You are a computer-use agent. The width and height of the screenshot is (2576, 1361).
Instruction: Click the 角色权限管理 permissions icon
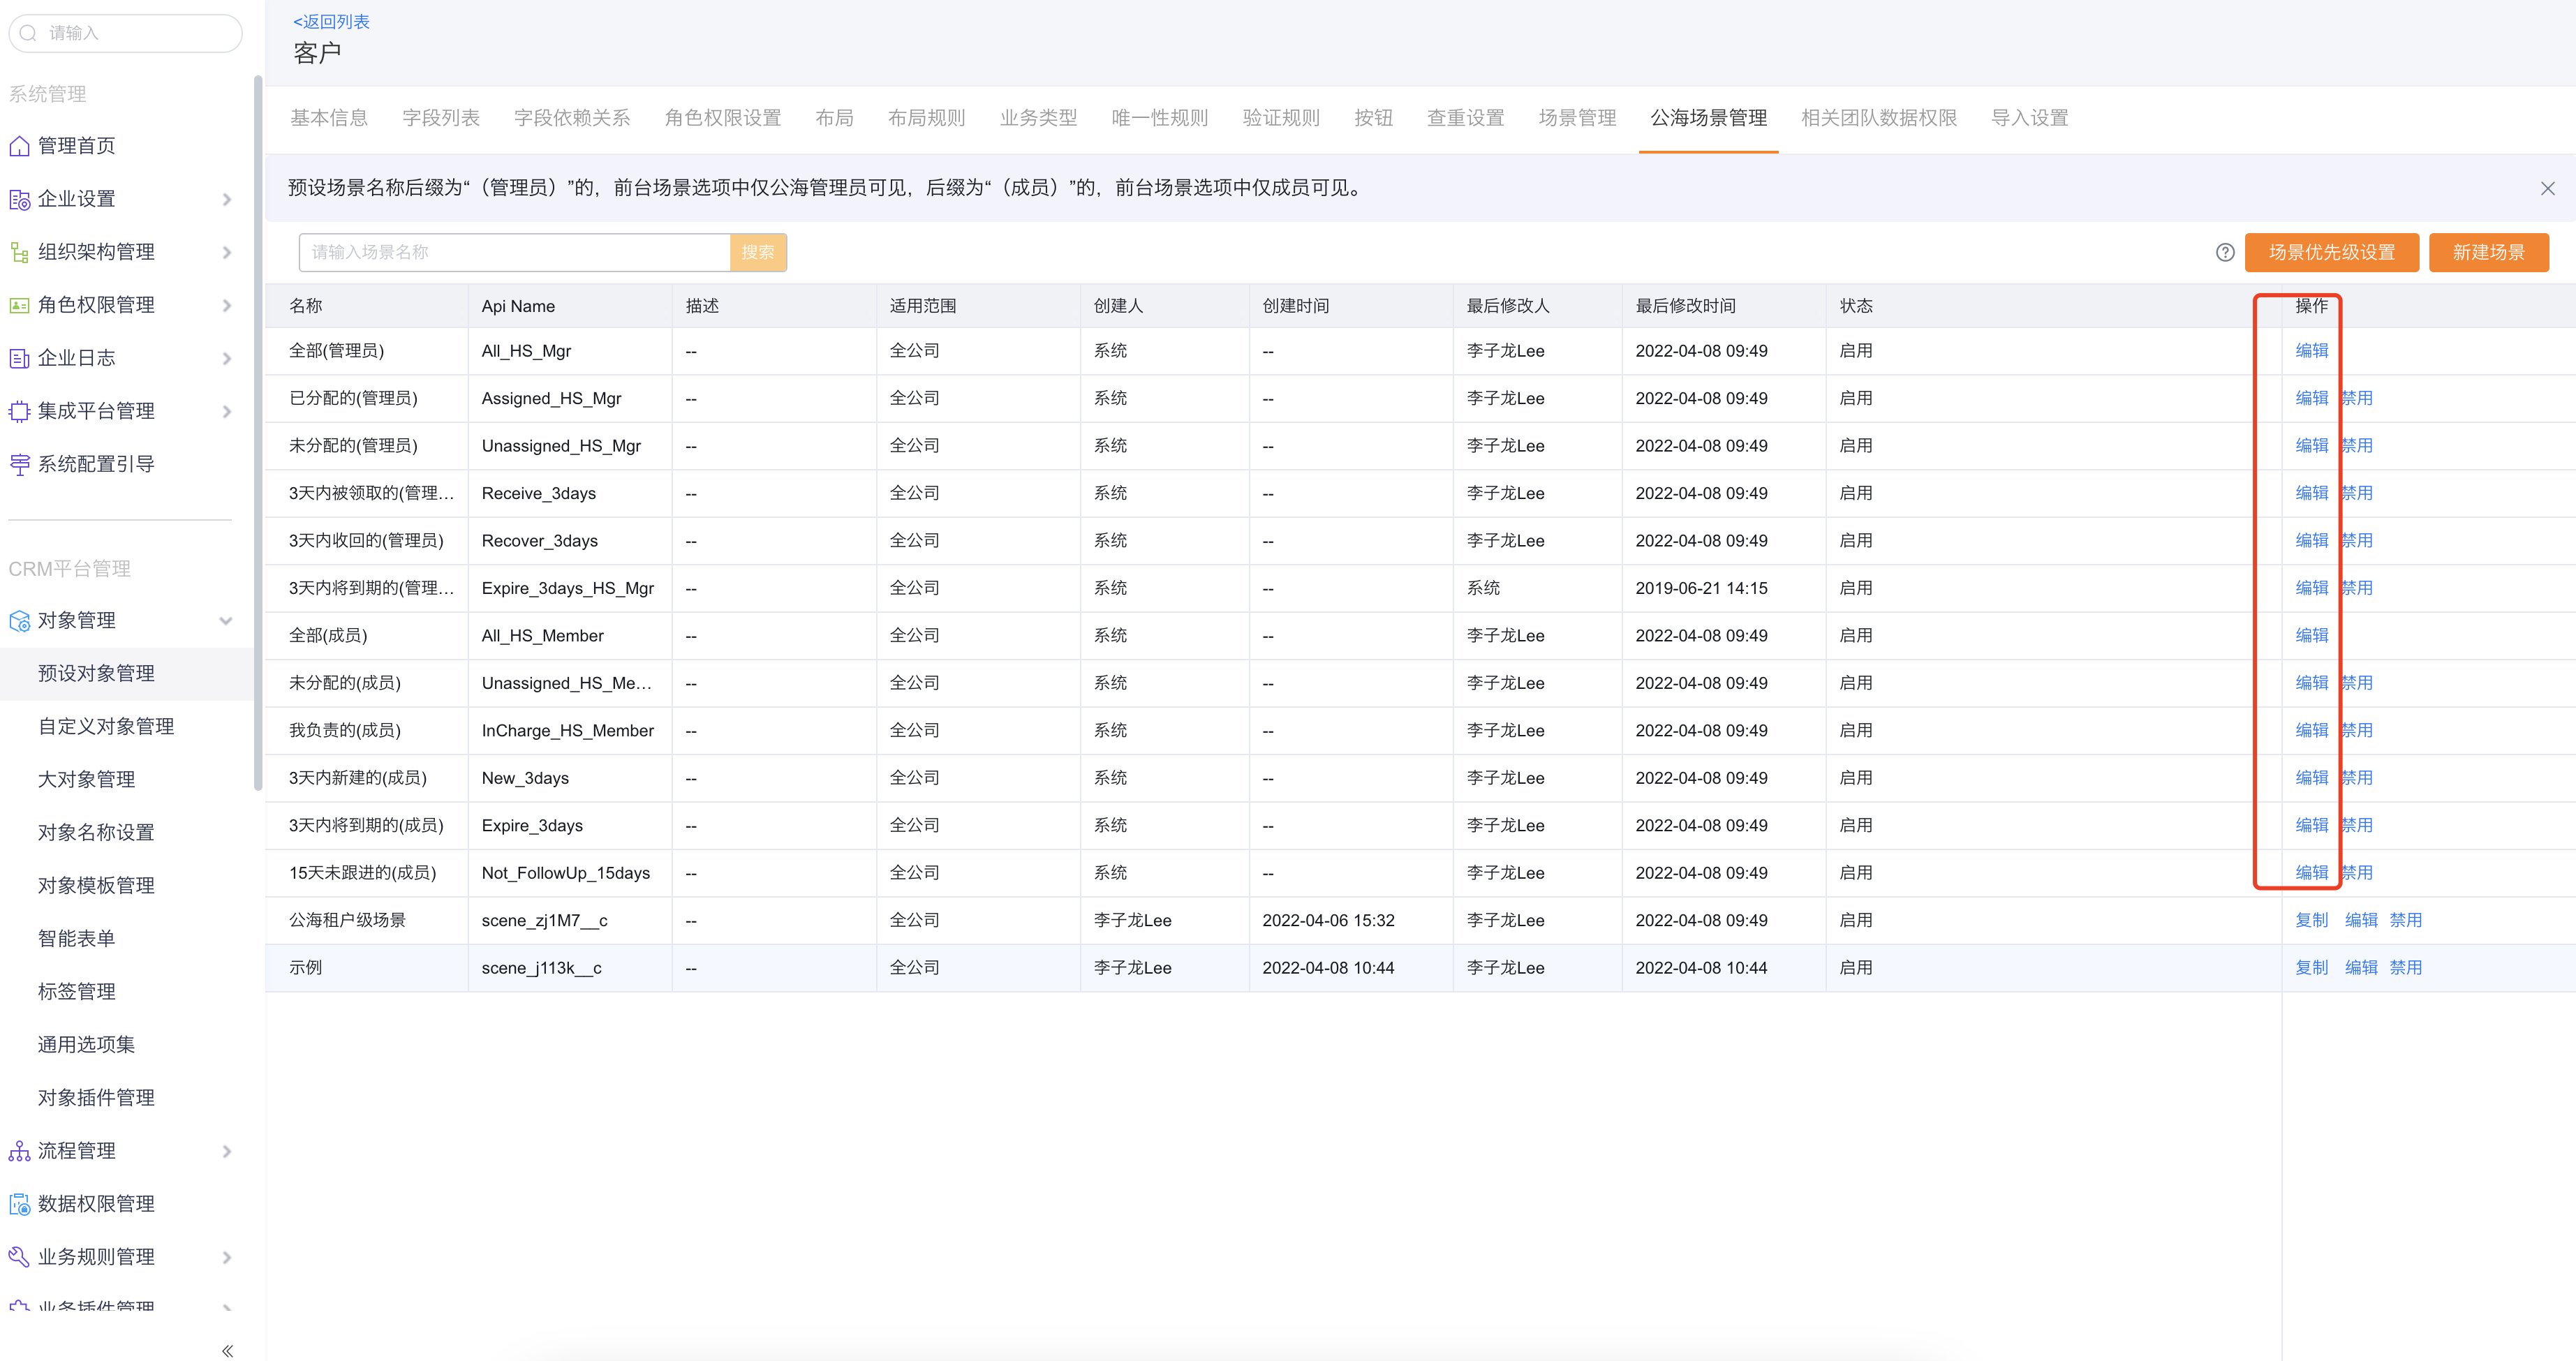click(x=20, y=305)
